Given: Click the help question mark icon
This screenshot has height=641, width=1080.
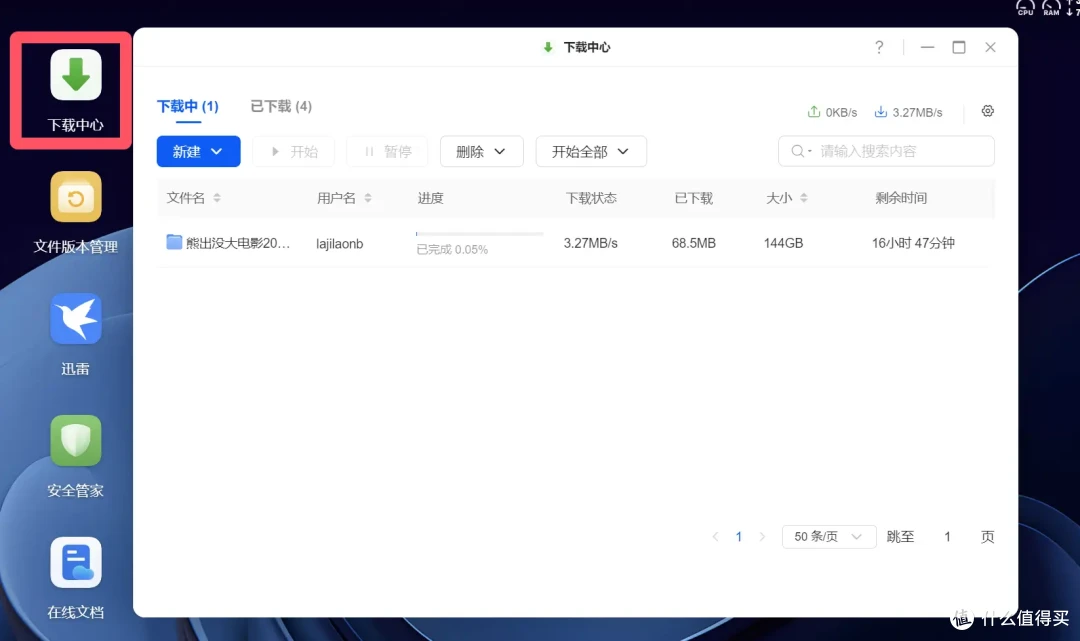Looking at the screenshot, I should coord(879,47).
